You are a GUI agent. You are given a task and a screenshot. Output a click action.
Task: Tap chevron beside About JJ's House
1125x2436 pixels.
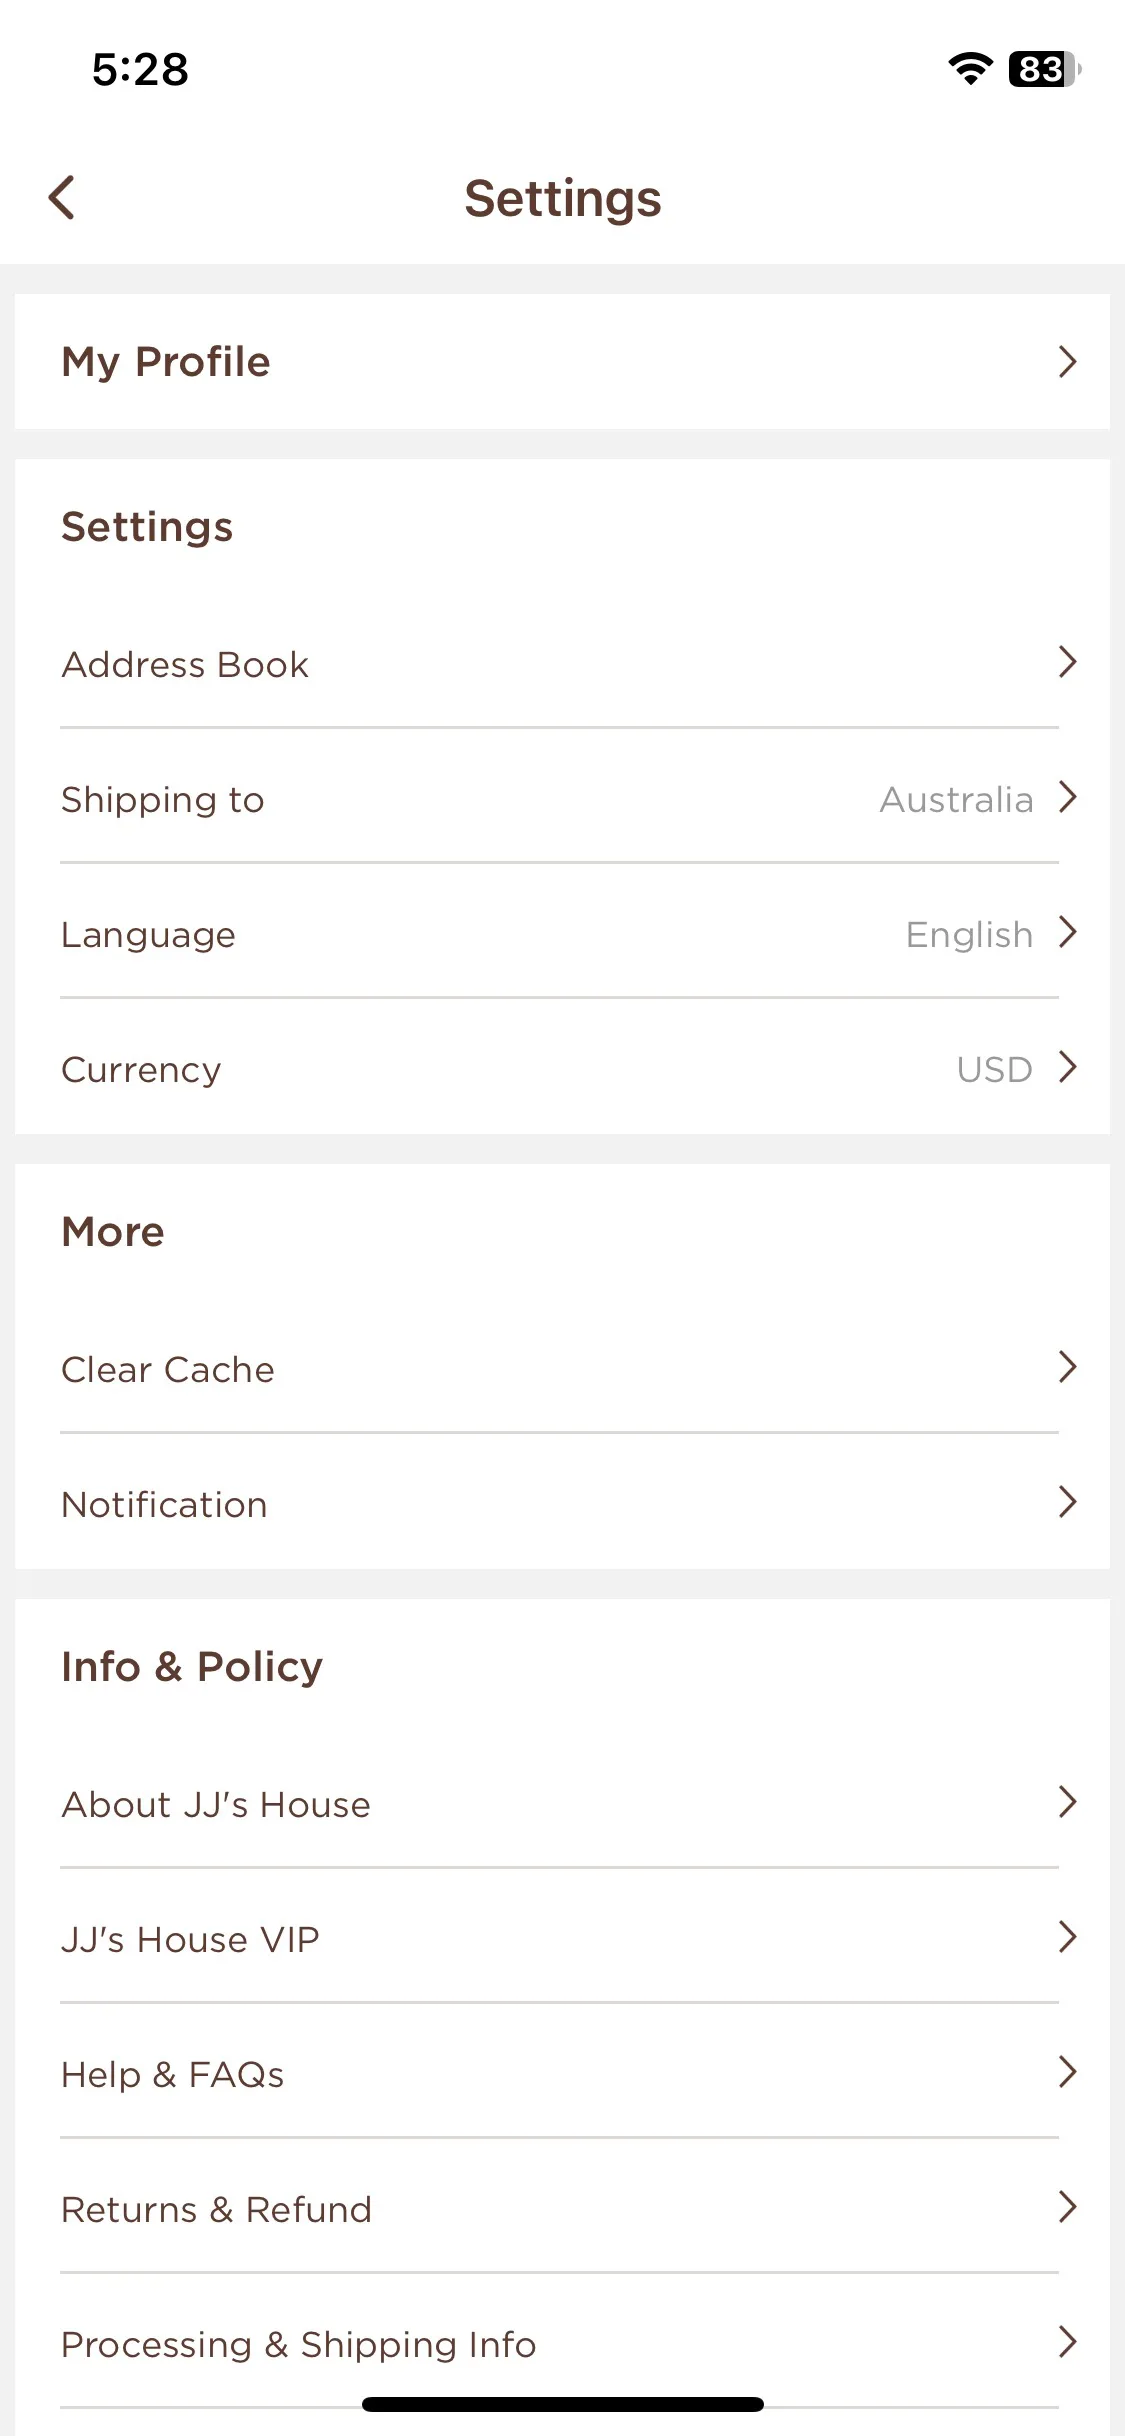1067,1801
